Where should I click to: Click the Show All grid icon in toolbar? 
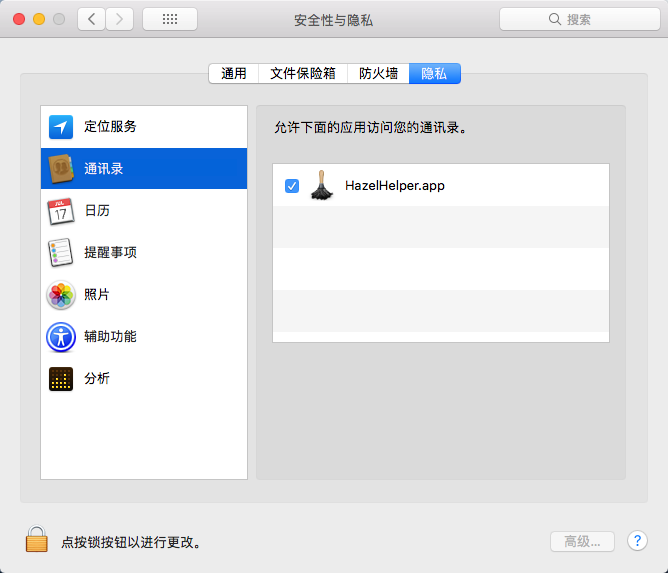point(170,19)
